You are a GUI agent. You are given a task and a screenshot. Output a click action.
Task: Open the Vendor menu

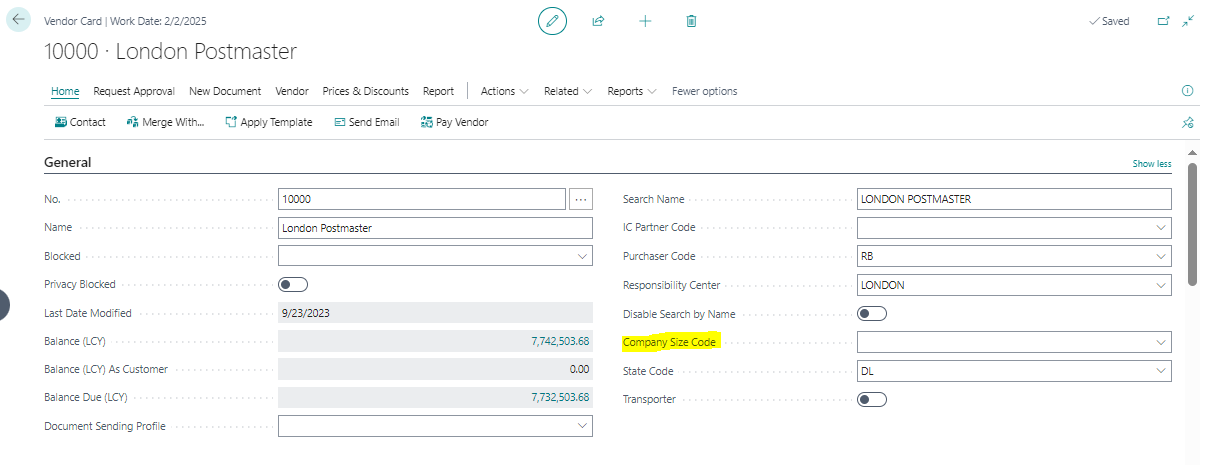292,91
